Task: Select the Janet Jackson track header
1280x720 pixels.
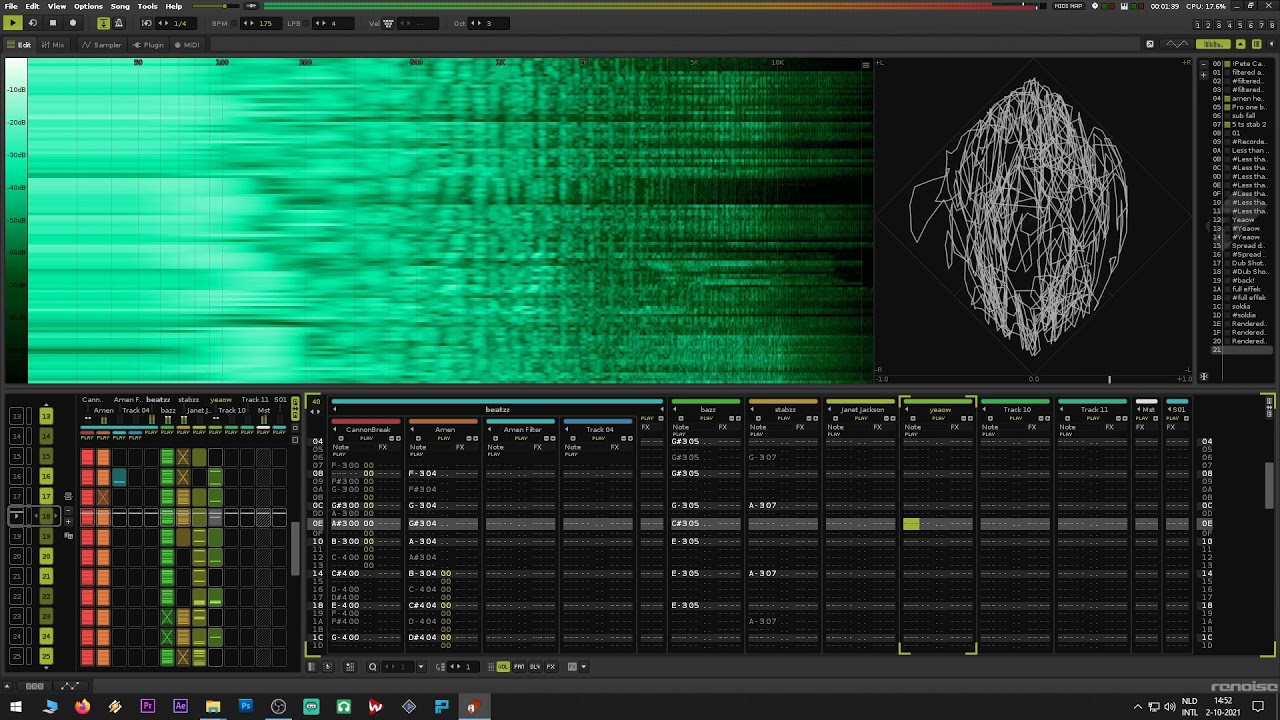Action: 861,409
